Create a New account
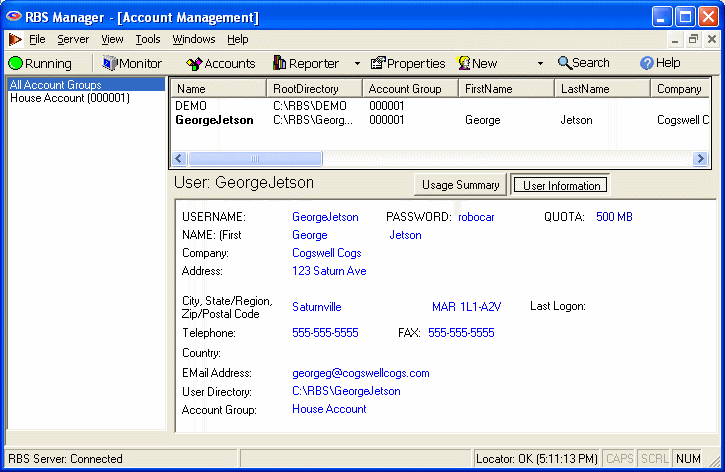Screen dimensions: 725x472 pos(477,63)
